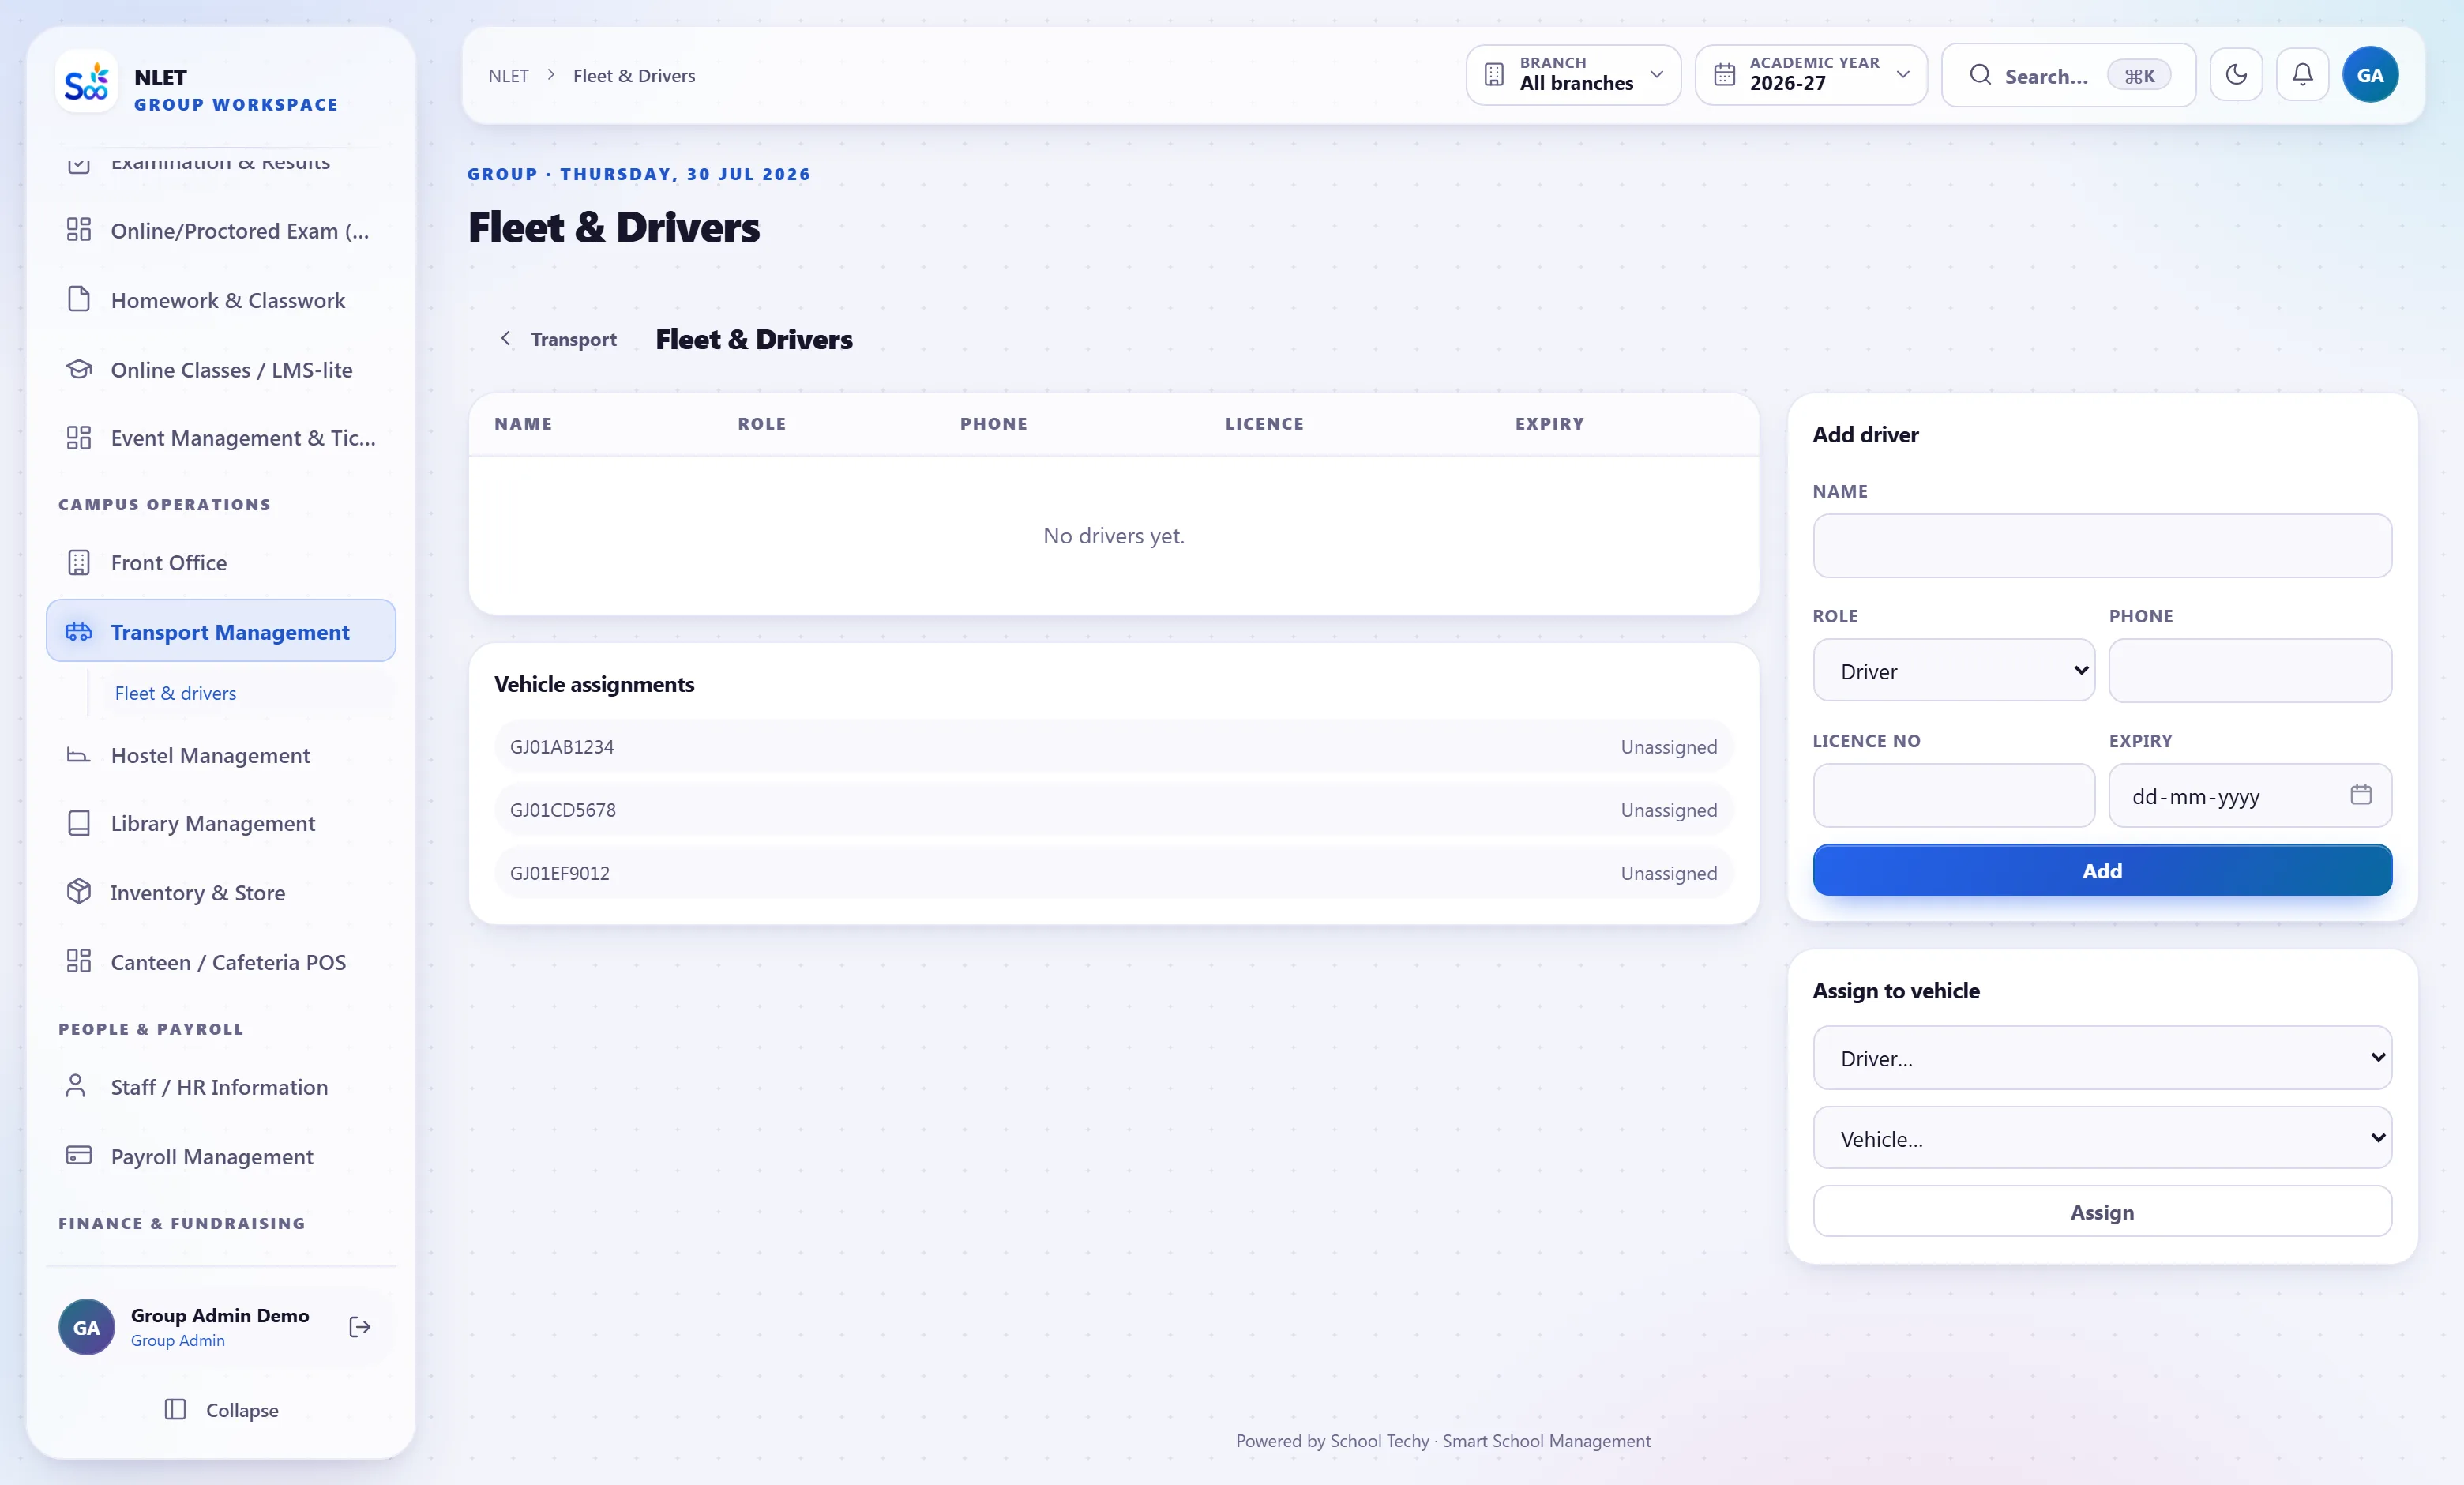Viewport: 2464px width, 1485px height.
Task: Click the Group Admin Demo profile name
Action: coord(220,1315)
